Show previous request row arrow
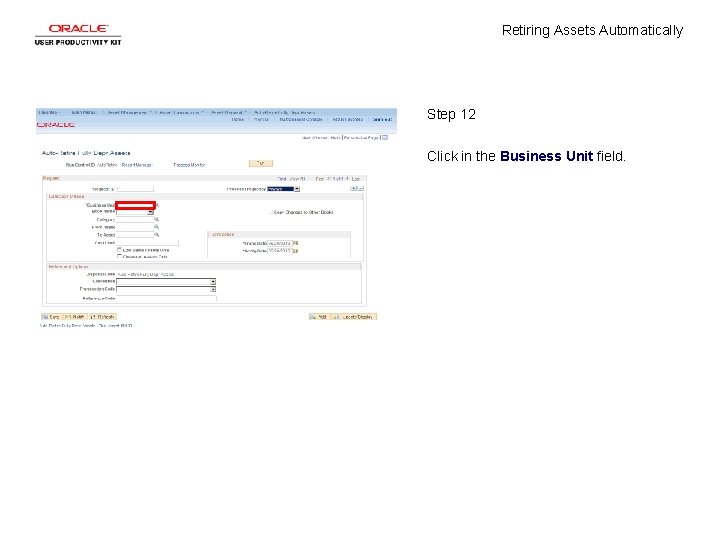 (329, 179)
